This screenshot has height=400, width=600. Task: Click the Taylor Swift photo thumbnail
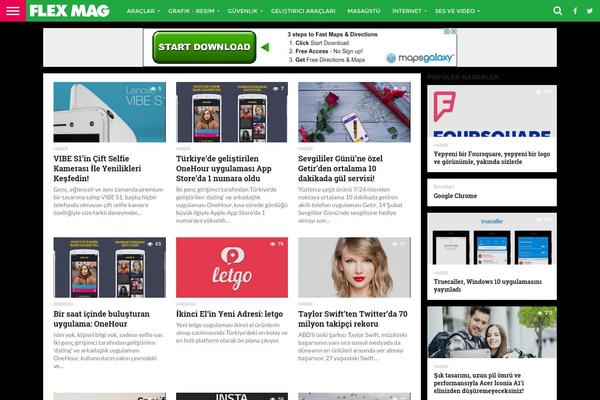pyautogui.click(x=354, y=268)
